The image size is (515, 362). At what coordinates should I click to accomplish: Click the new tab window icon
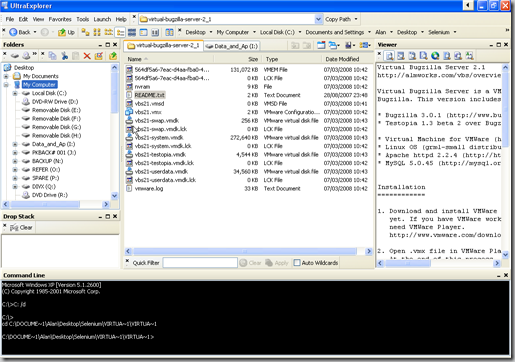(x=321, y=45)
